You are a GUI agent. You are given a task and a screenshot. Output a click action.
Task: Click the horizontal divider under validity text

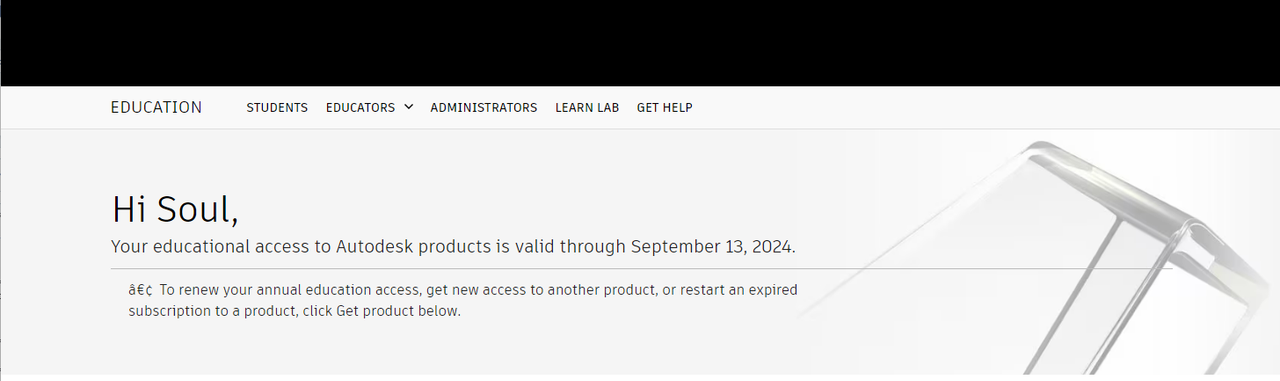[640, 268]
